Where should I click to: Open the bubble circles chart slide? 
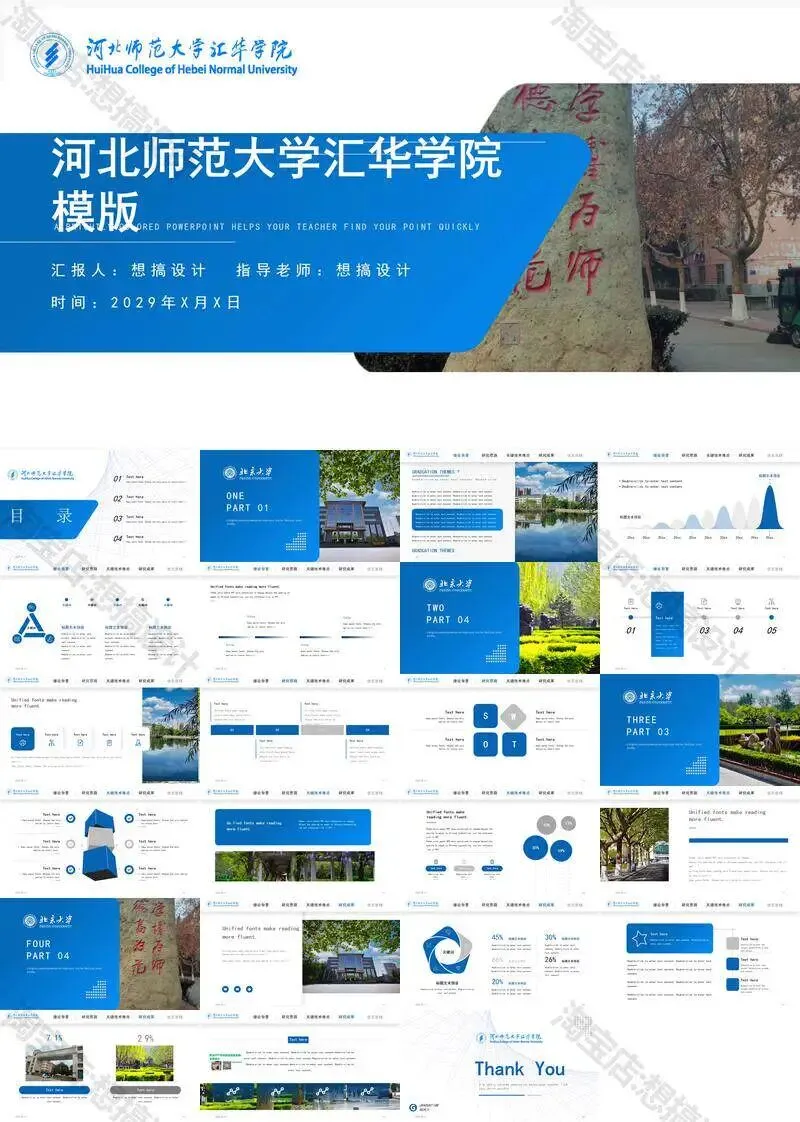pos(499,843)
